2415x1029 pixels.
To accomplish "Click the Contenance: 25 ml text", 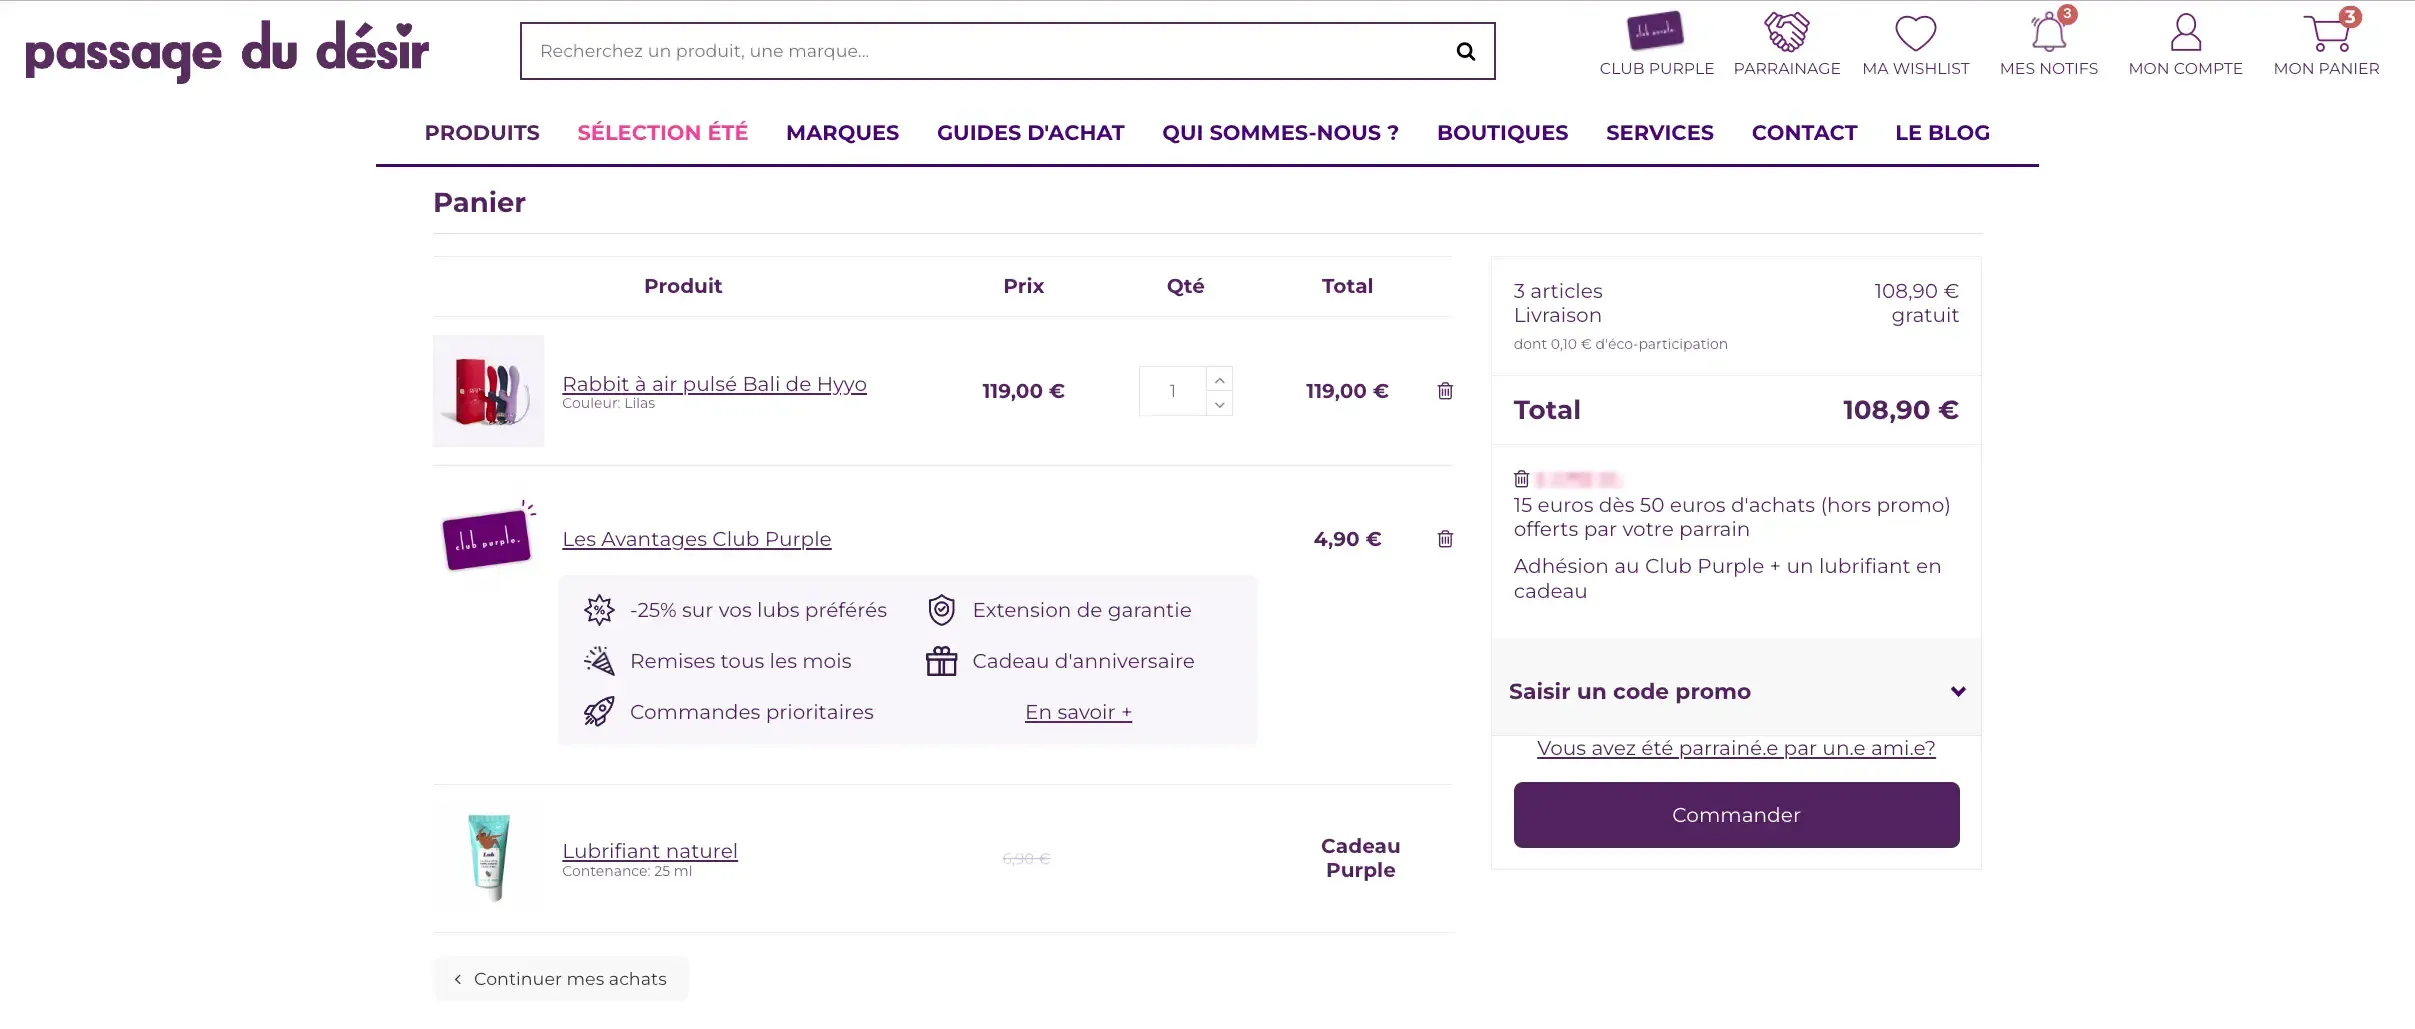I will [x=627, y=871].
